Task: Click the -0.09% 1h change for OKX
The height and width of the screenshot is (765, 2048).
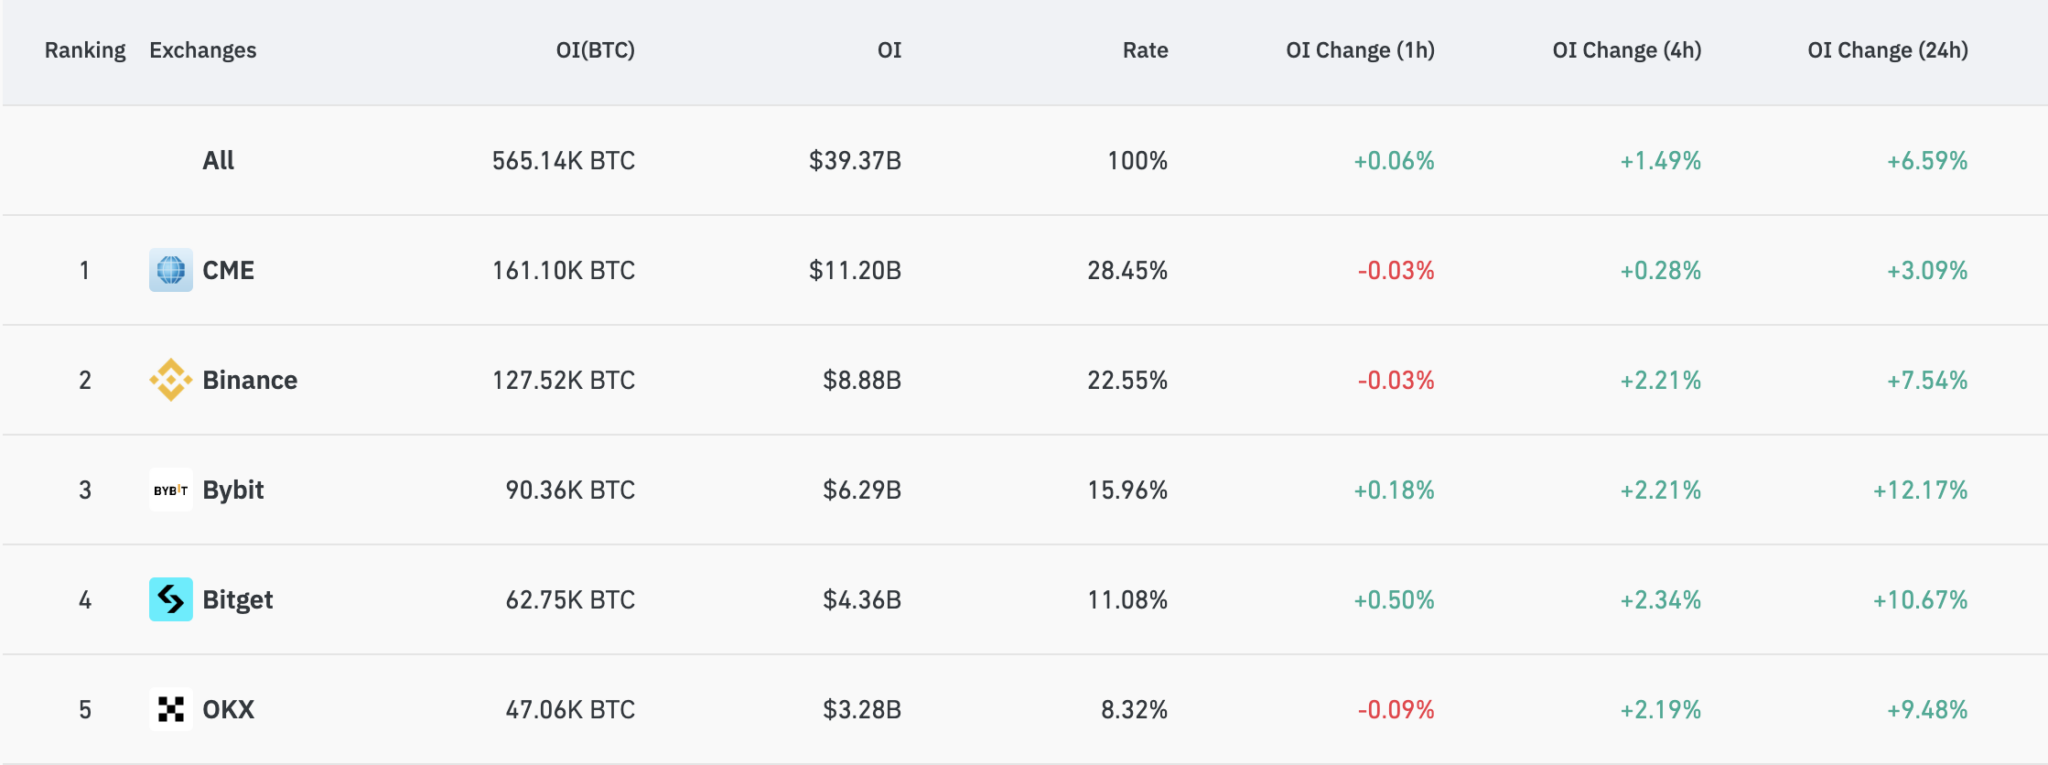Action: [x=1396, y=709]
